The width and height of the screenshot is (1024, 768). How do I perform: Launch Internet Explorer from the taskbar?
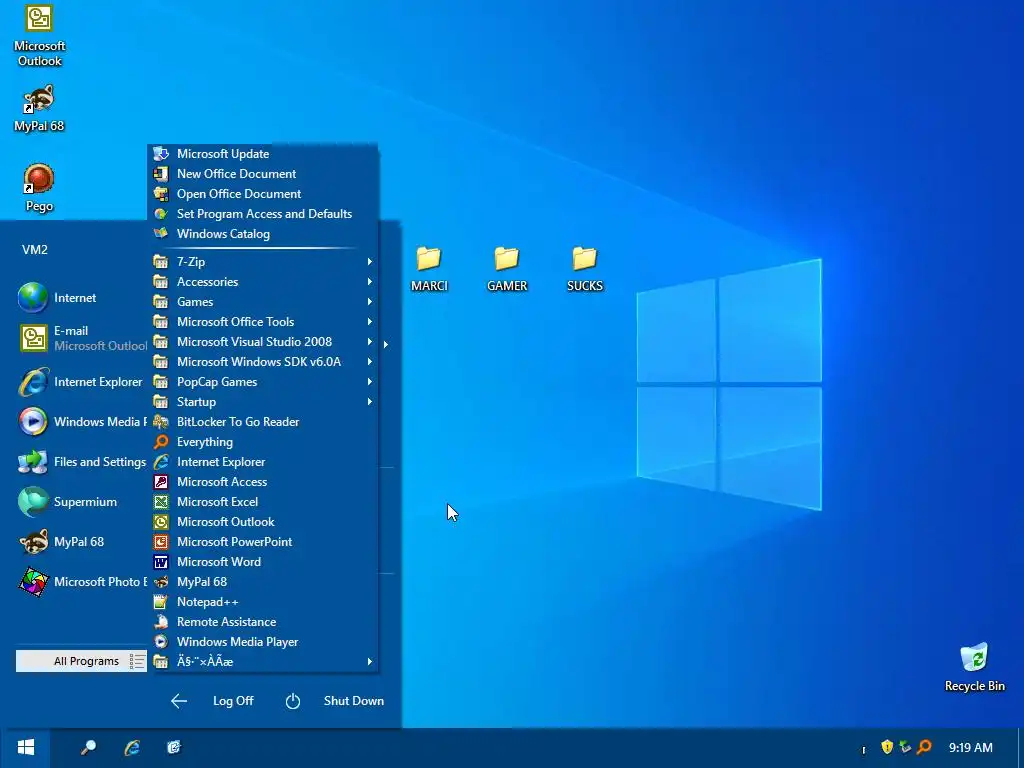coord(132,748)
